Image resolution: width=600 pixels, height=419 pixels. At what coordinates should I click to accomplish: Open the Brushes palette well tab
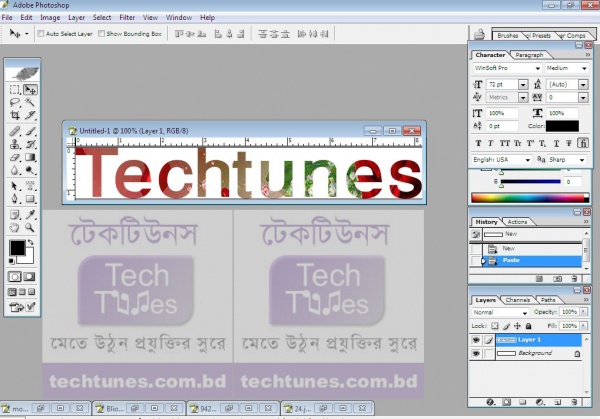(x=507, y=36)
